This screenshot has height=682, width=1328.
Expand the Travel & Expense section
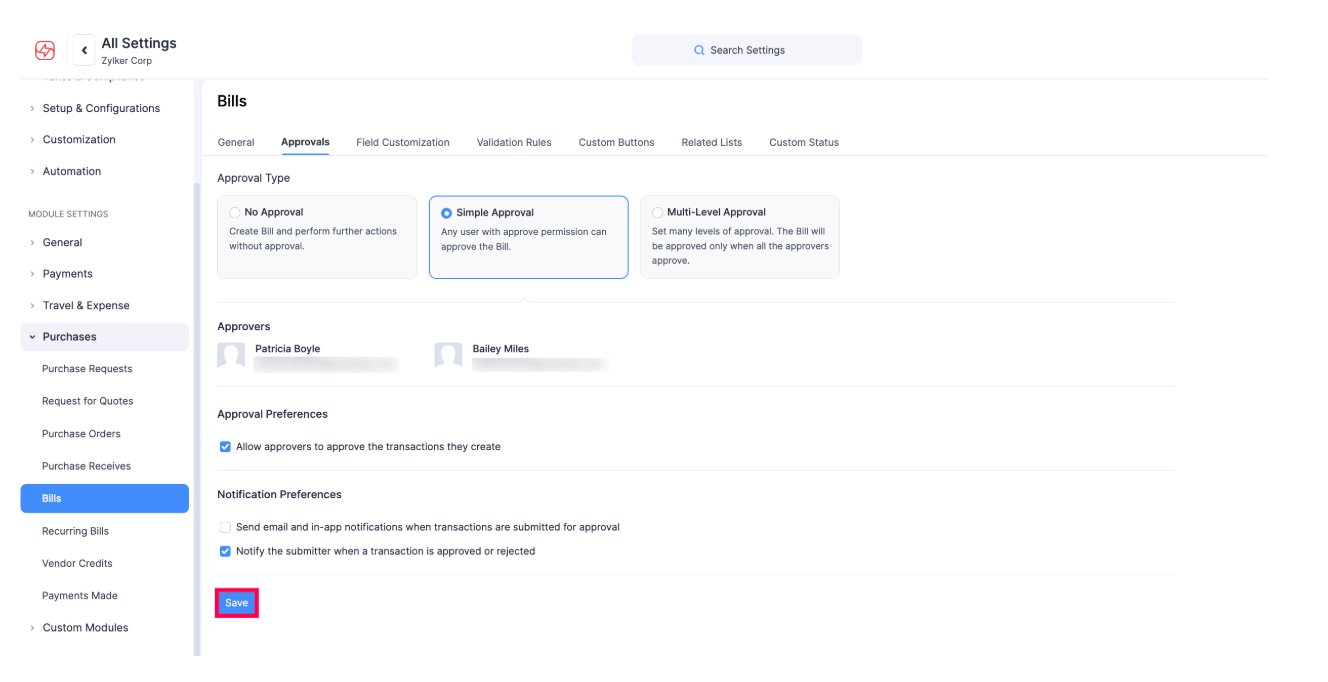tap(85, 305)
